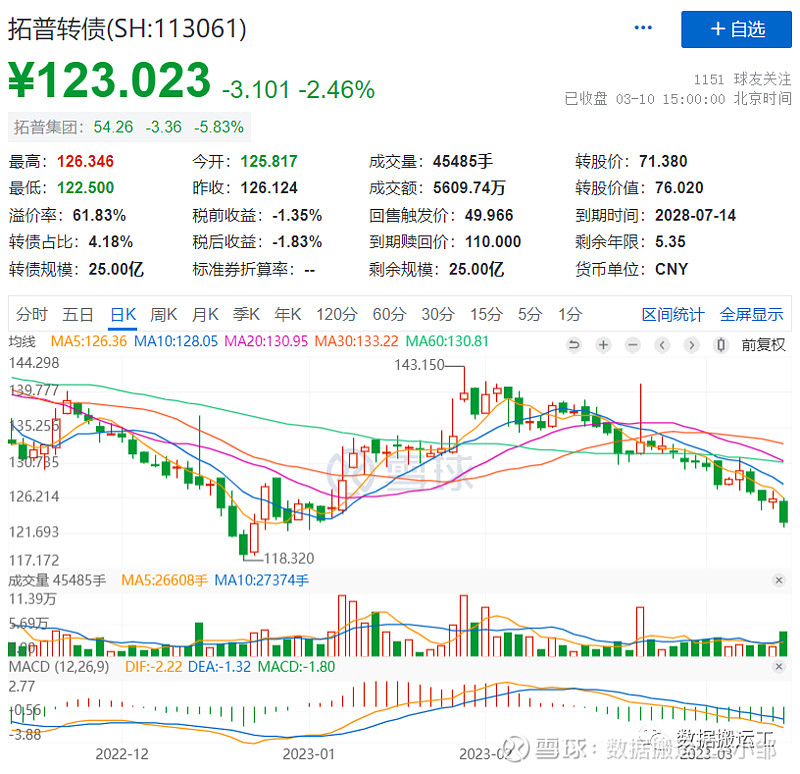Viewport: 800px width, 774px height.
Task: Click the MA60:130.81 legend label
Action: coord(447,341)
